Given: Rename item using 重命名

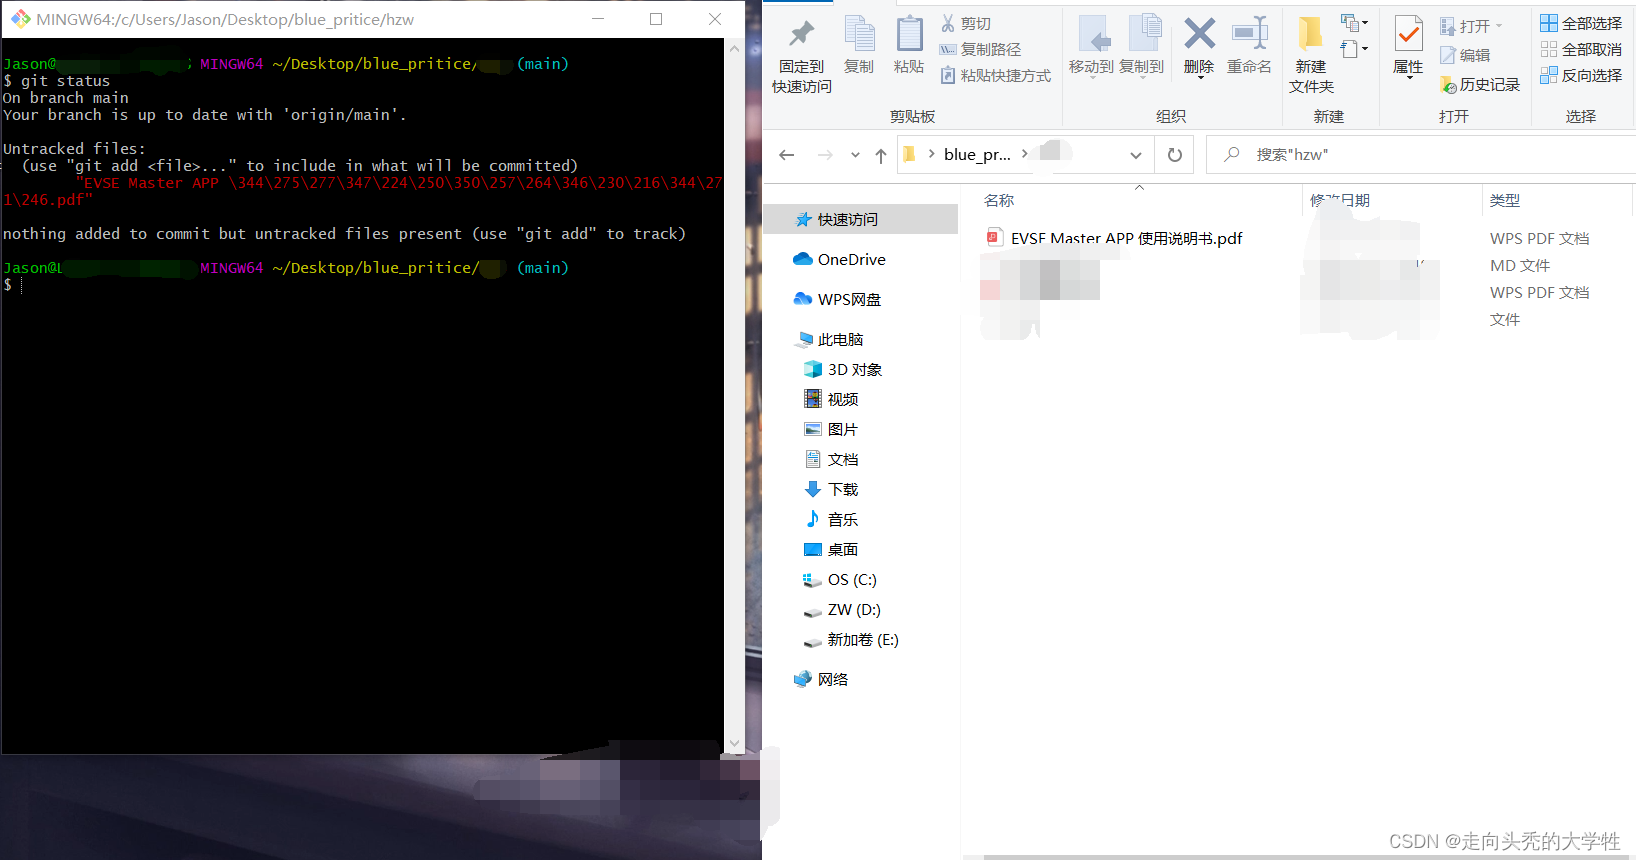Looking at the screenshot, I should point(1249,46).
